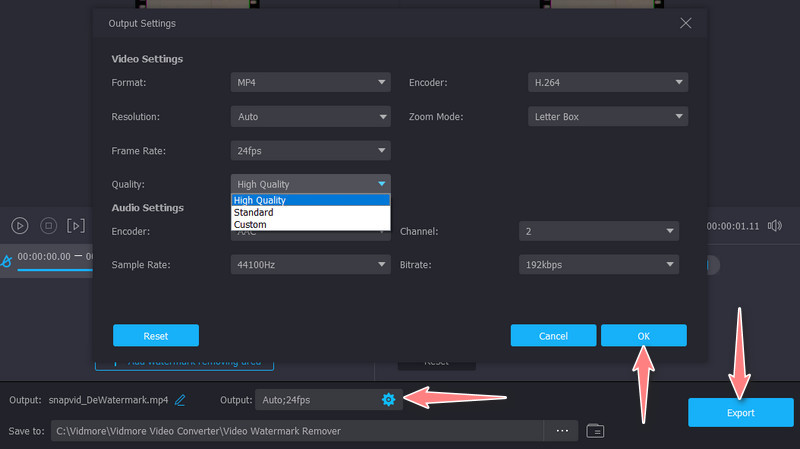Rename output file with the pencil icon

pos(180,400)
